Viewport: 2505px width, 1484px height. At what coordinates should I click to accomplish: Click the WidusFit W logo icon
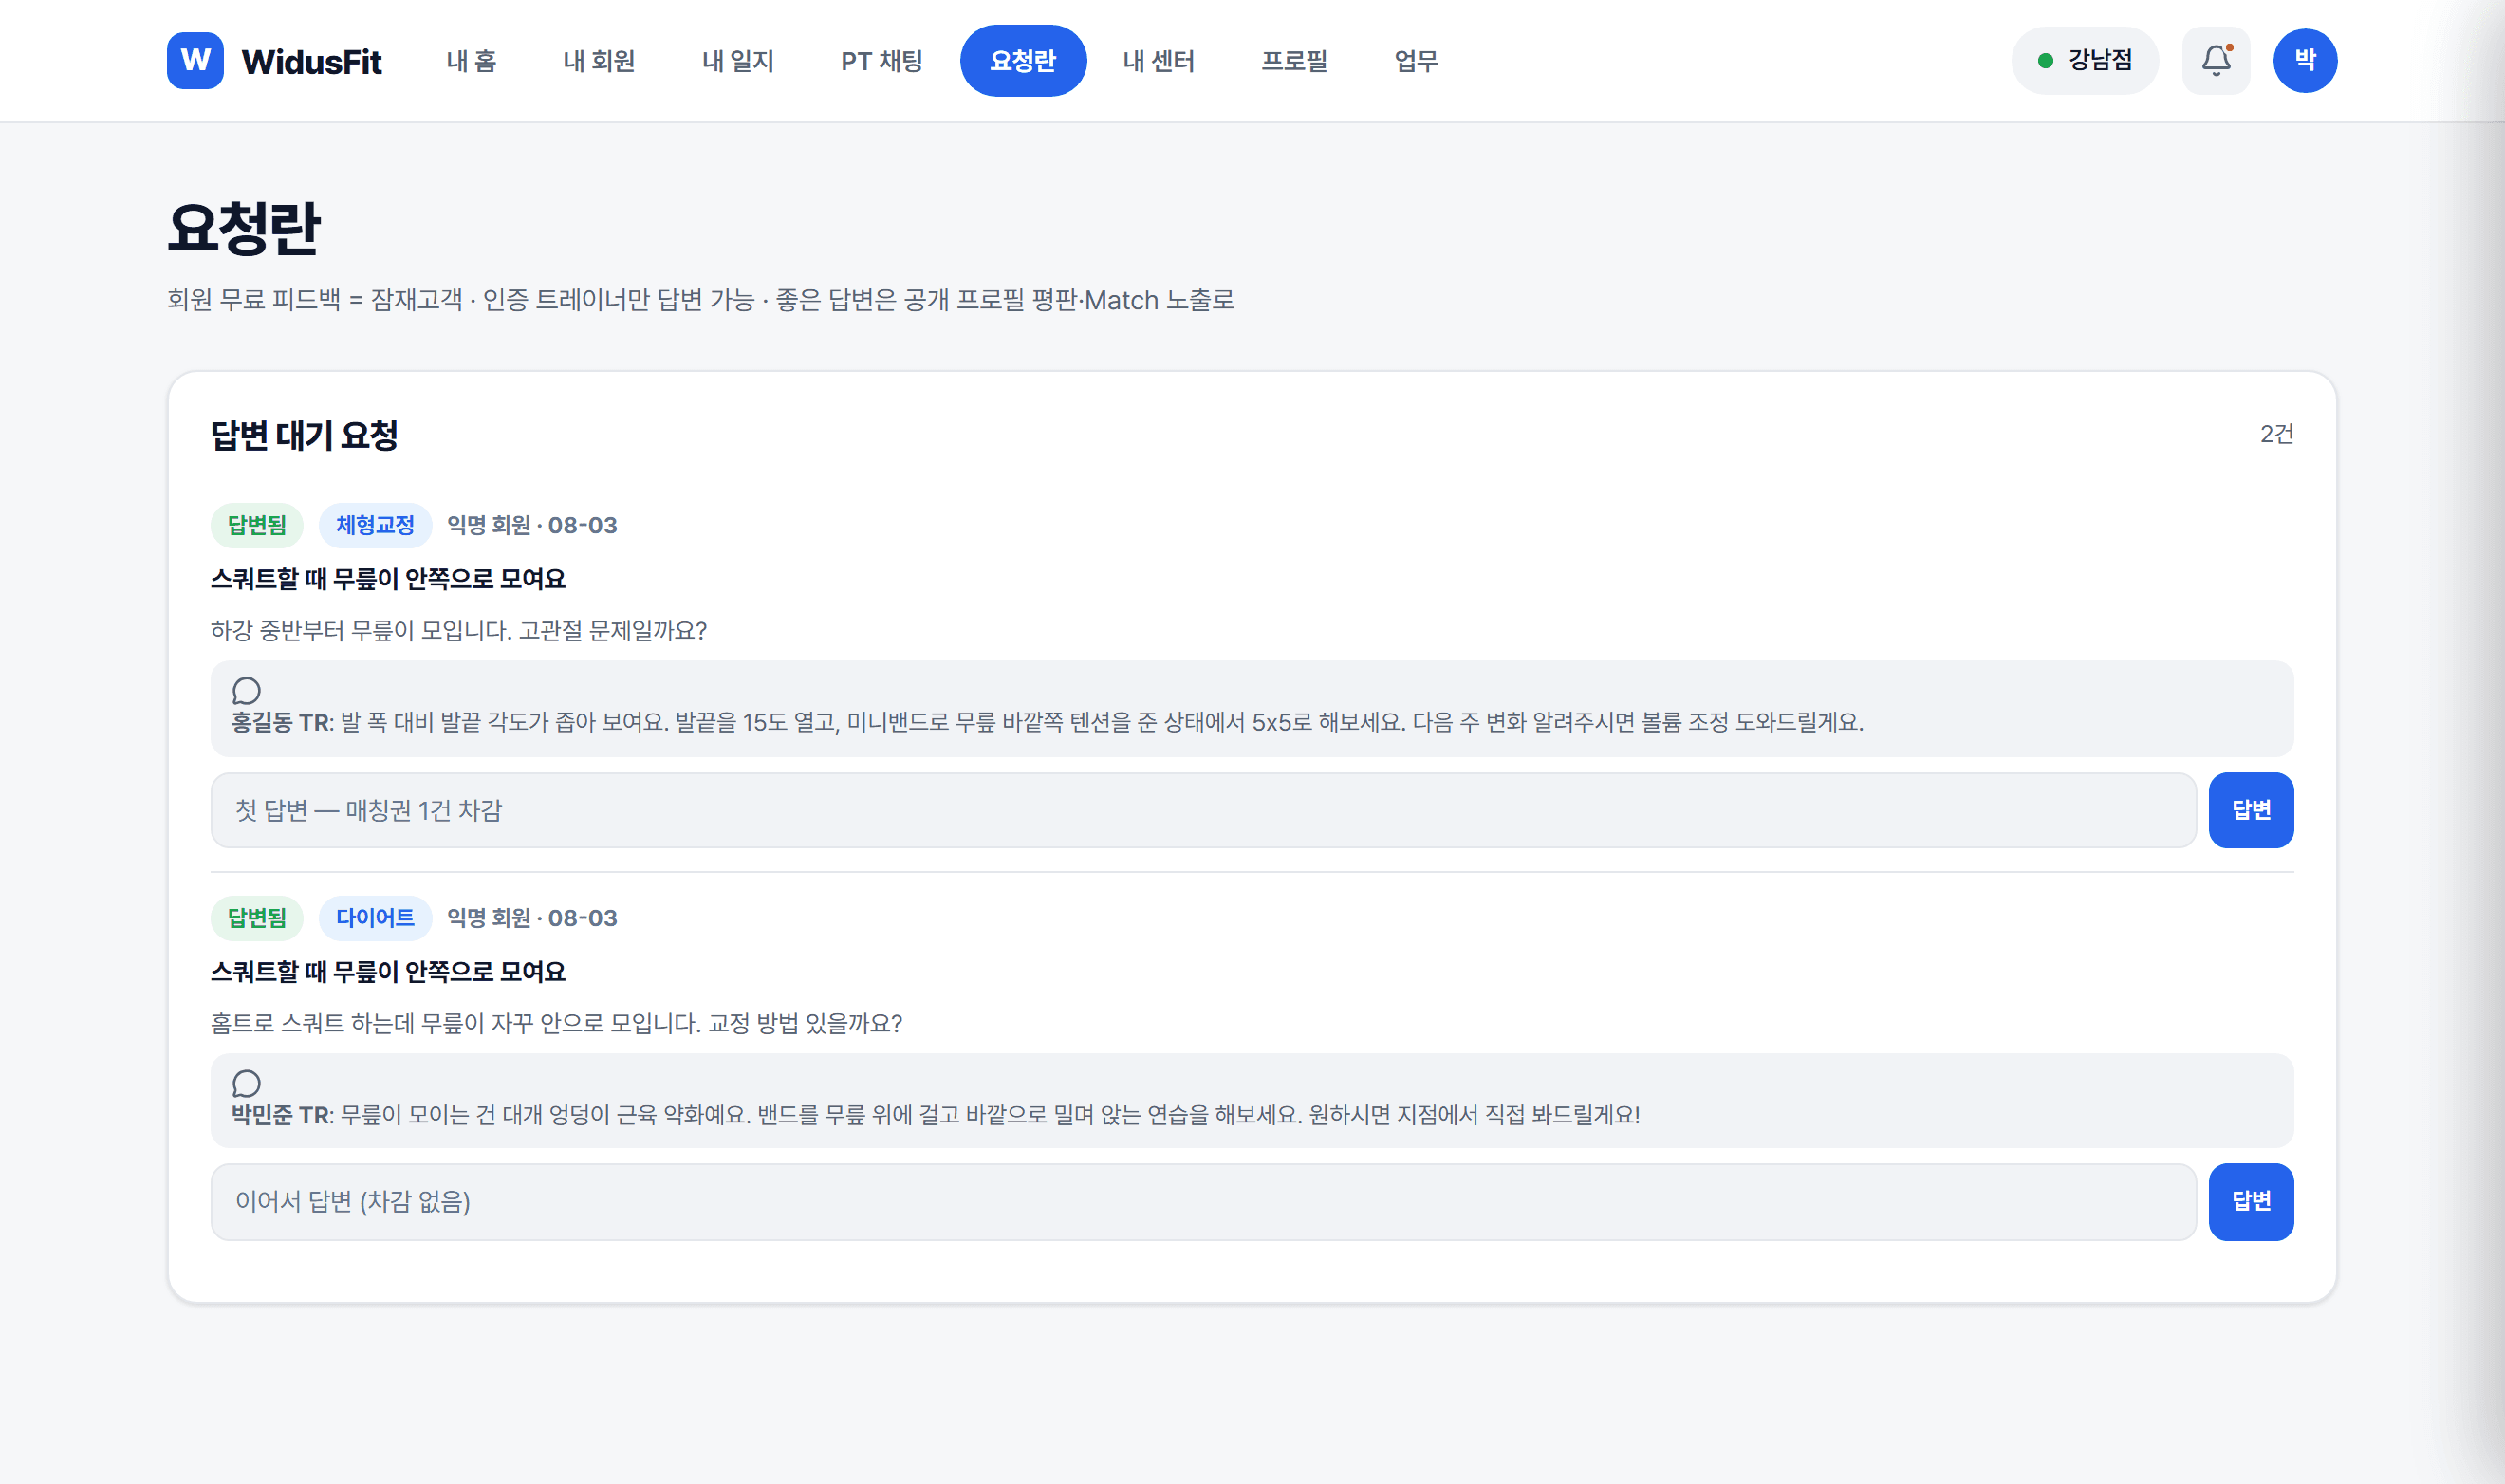[x=195, y=60]
